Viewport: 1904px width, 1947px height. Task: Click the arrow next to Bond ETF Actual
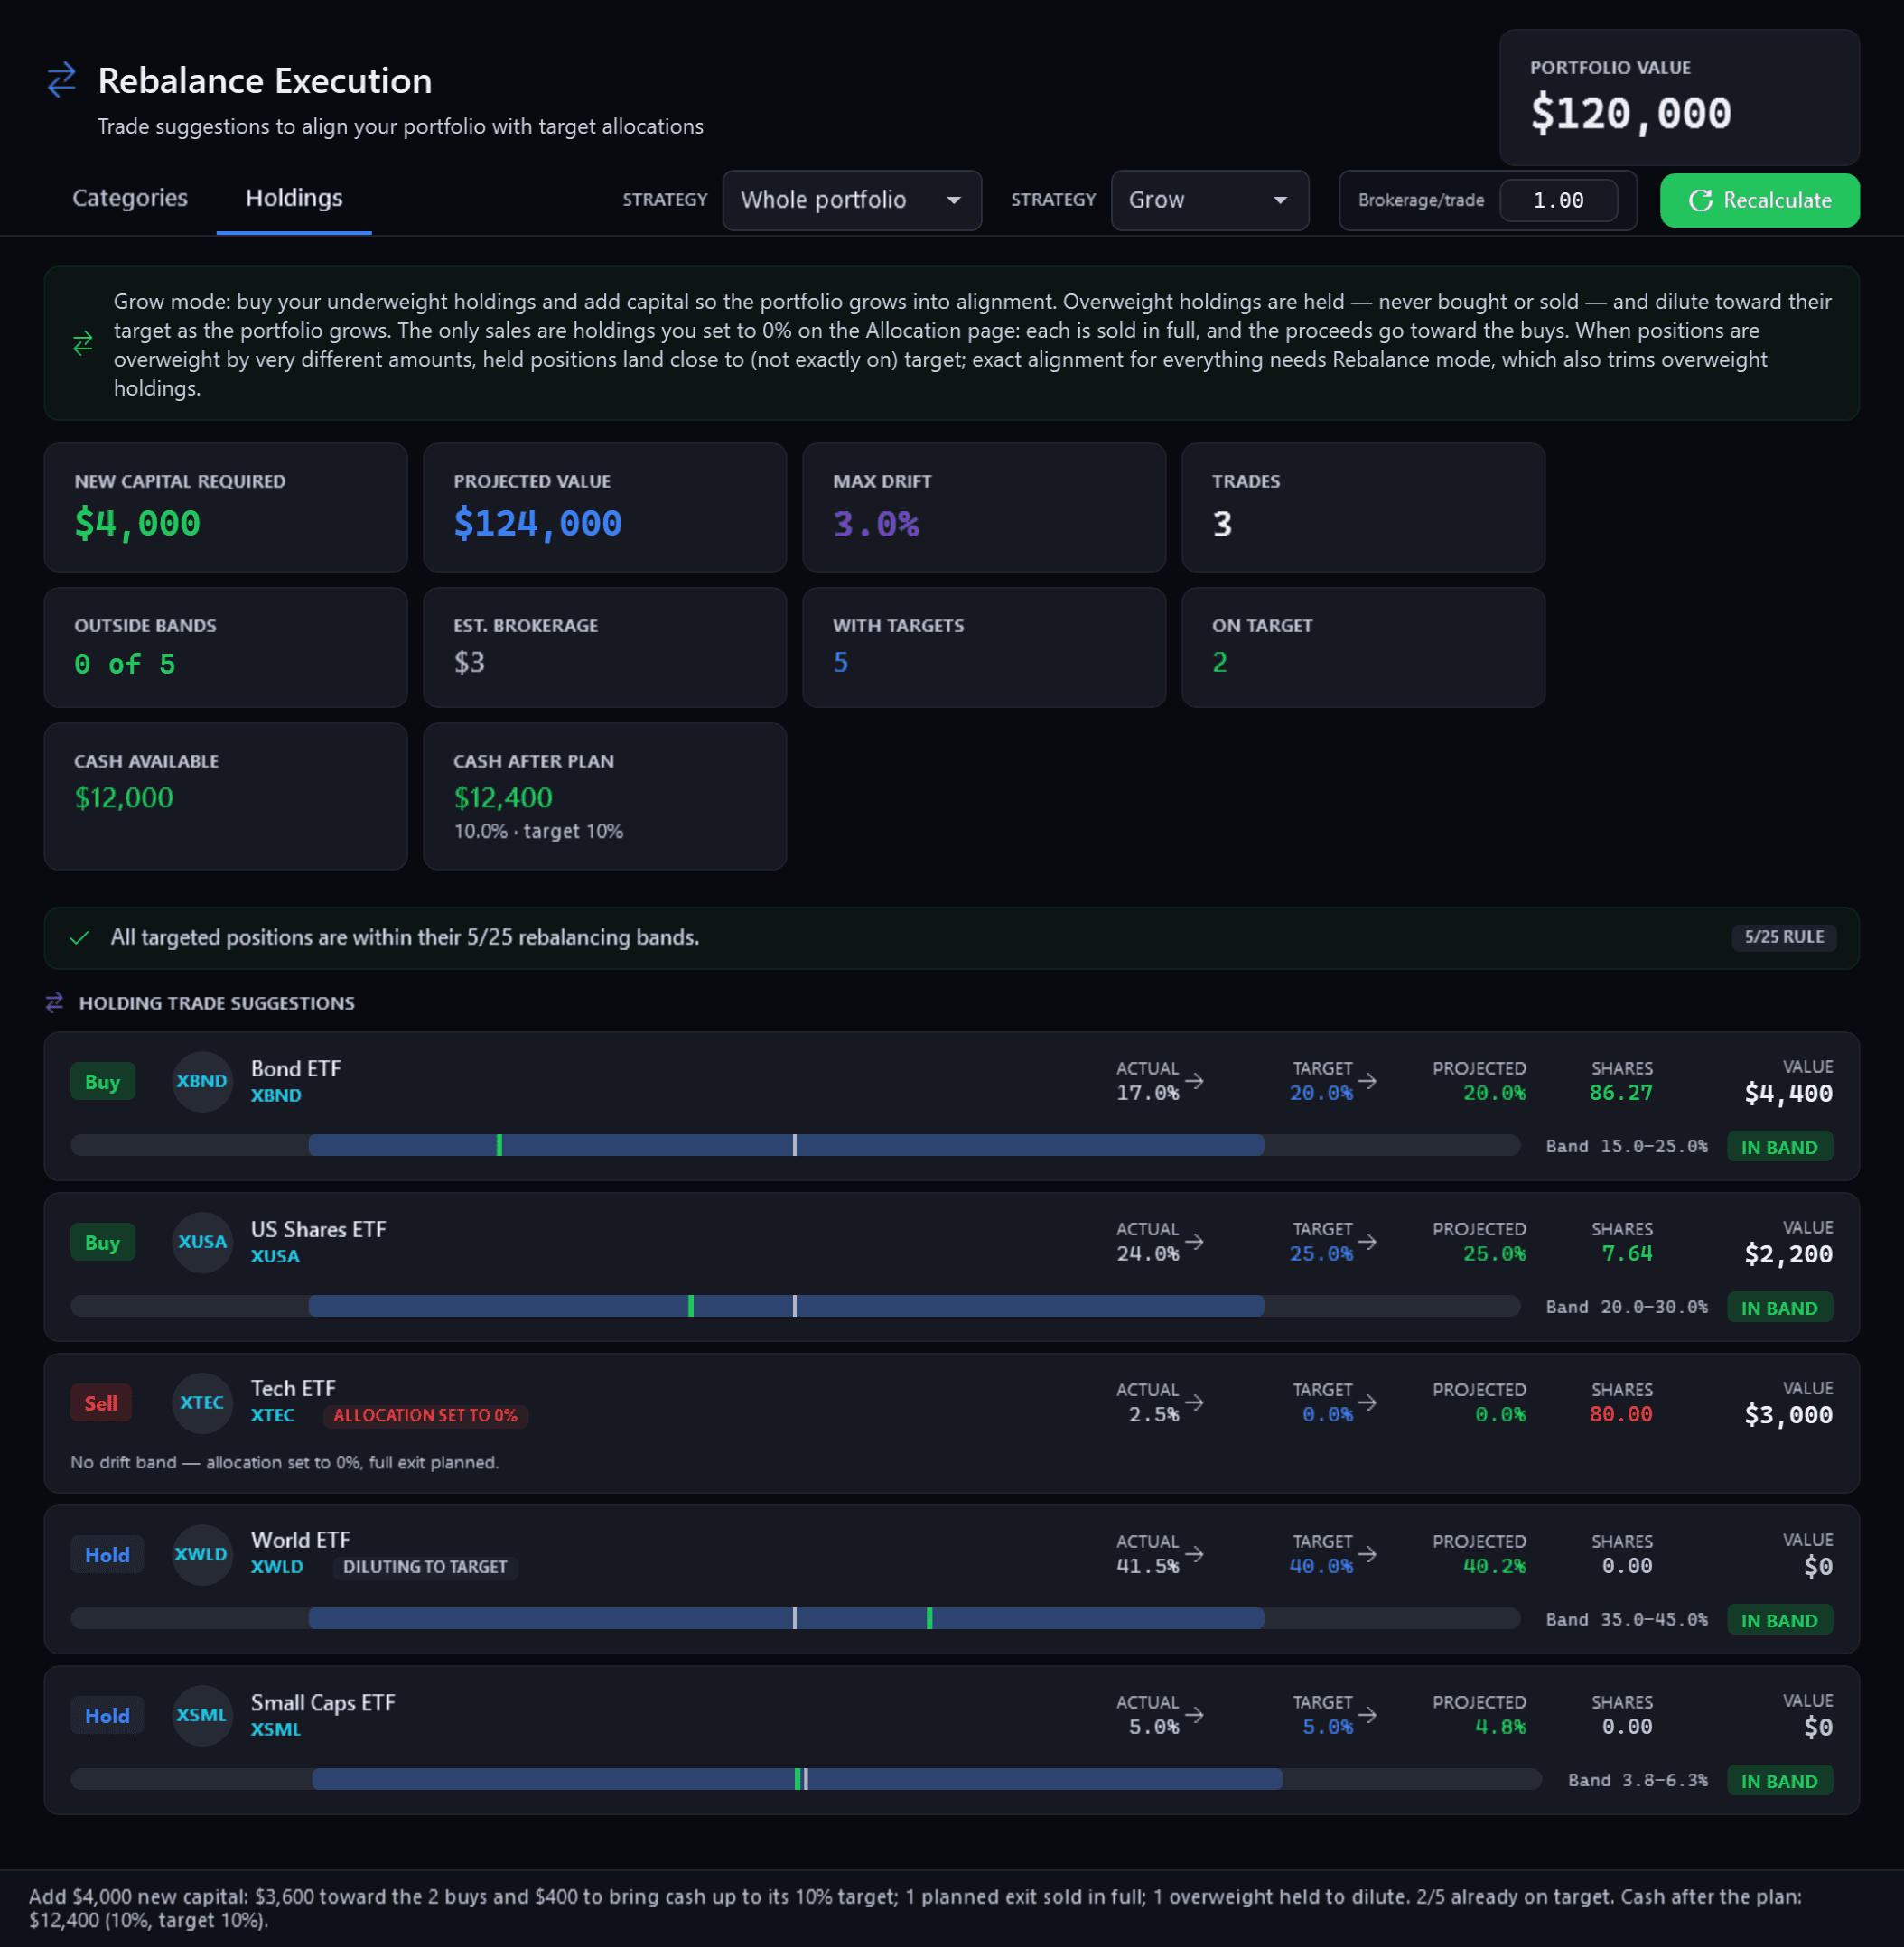(x=1194, y=1080)
